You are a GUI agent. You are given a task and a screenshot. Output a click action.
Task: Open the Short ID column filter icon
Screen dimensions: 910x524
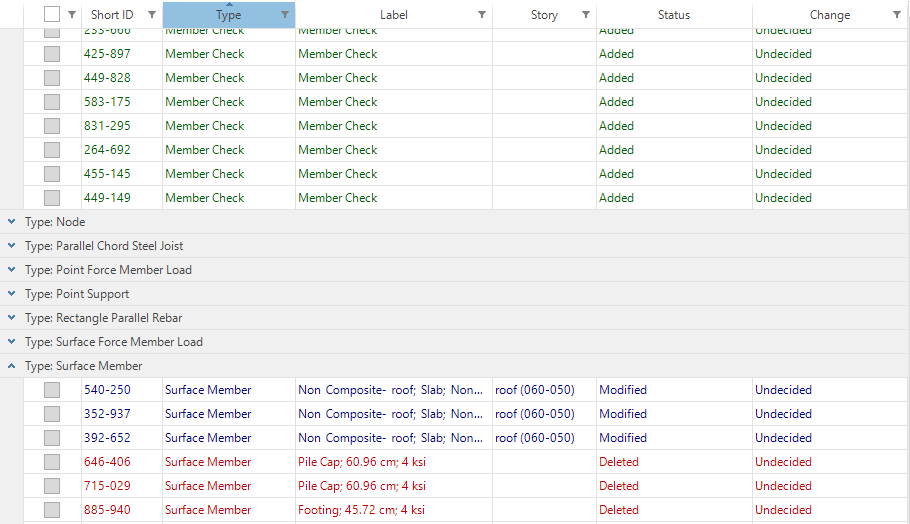152,15
